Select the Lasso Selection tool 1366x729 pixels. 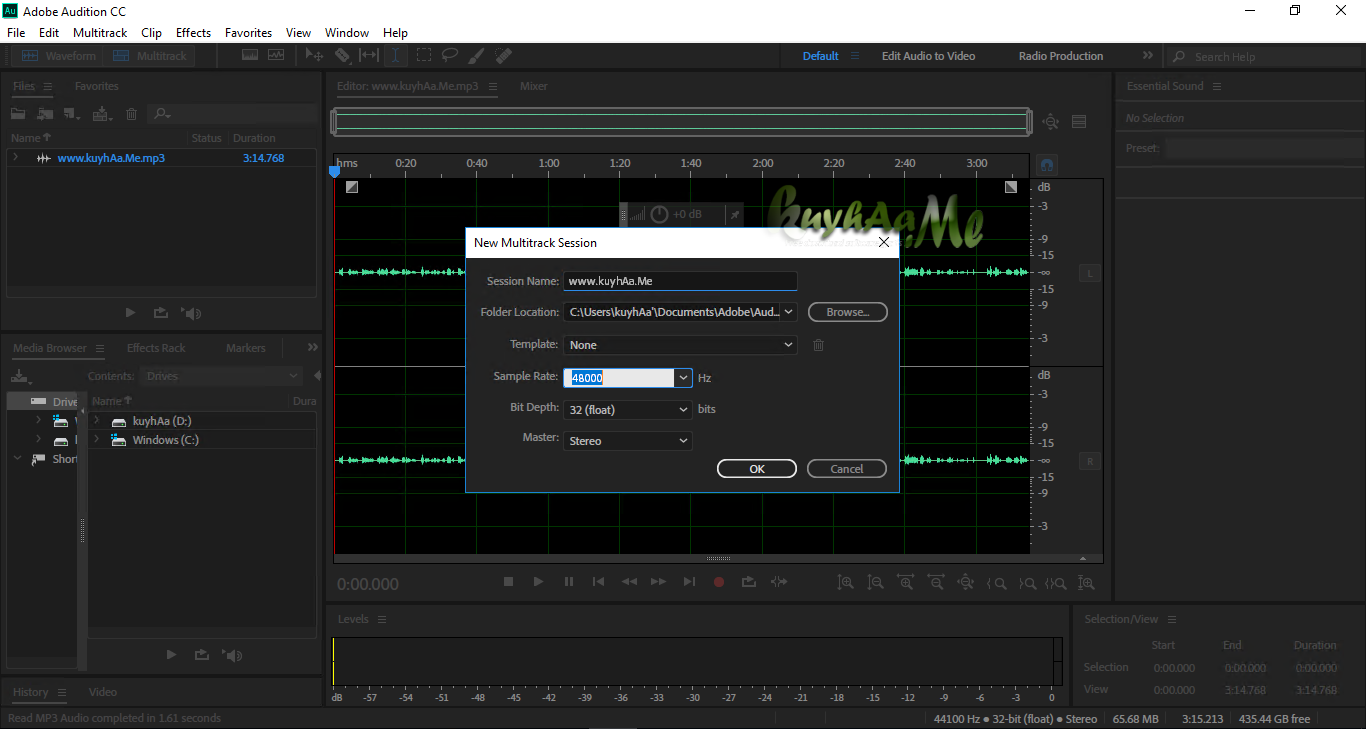(x=450, y=56)
